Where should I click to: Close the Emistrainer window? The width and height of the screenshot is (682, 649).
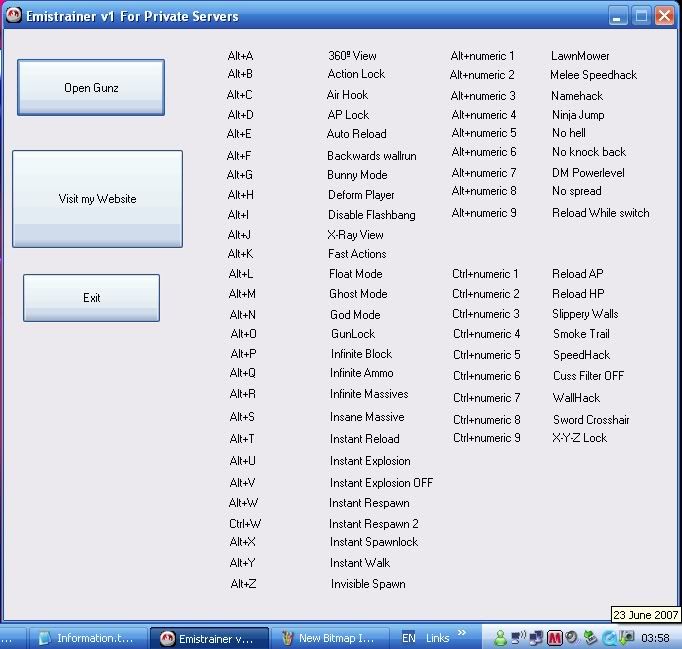tap(665, 16)
